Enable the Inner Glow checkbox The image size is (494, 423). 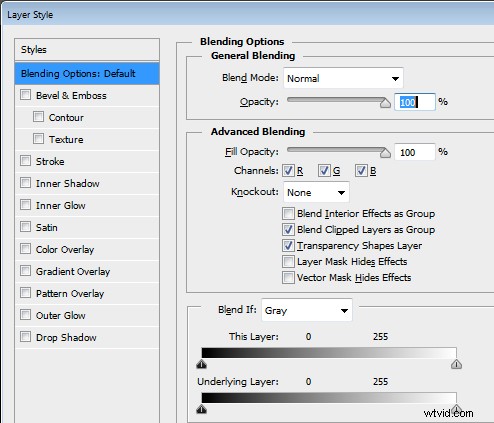pyautogui.click(x=25, y=205)
